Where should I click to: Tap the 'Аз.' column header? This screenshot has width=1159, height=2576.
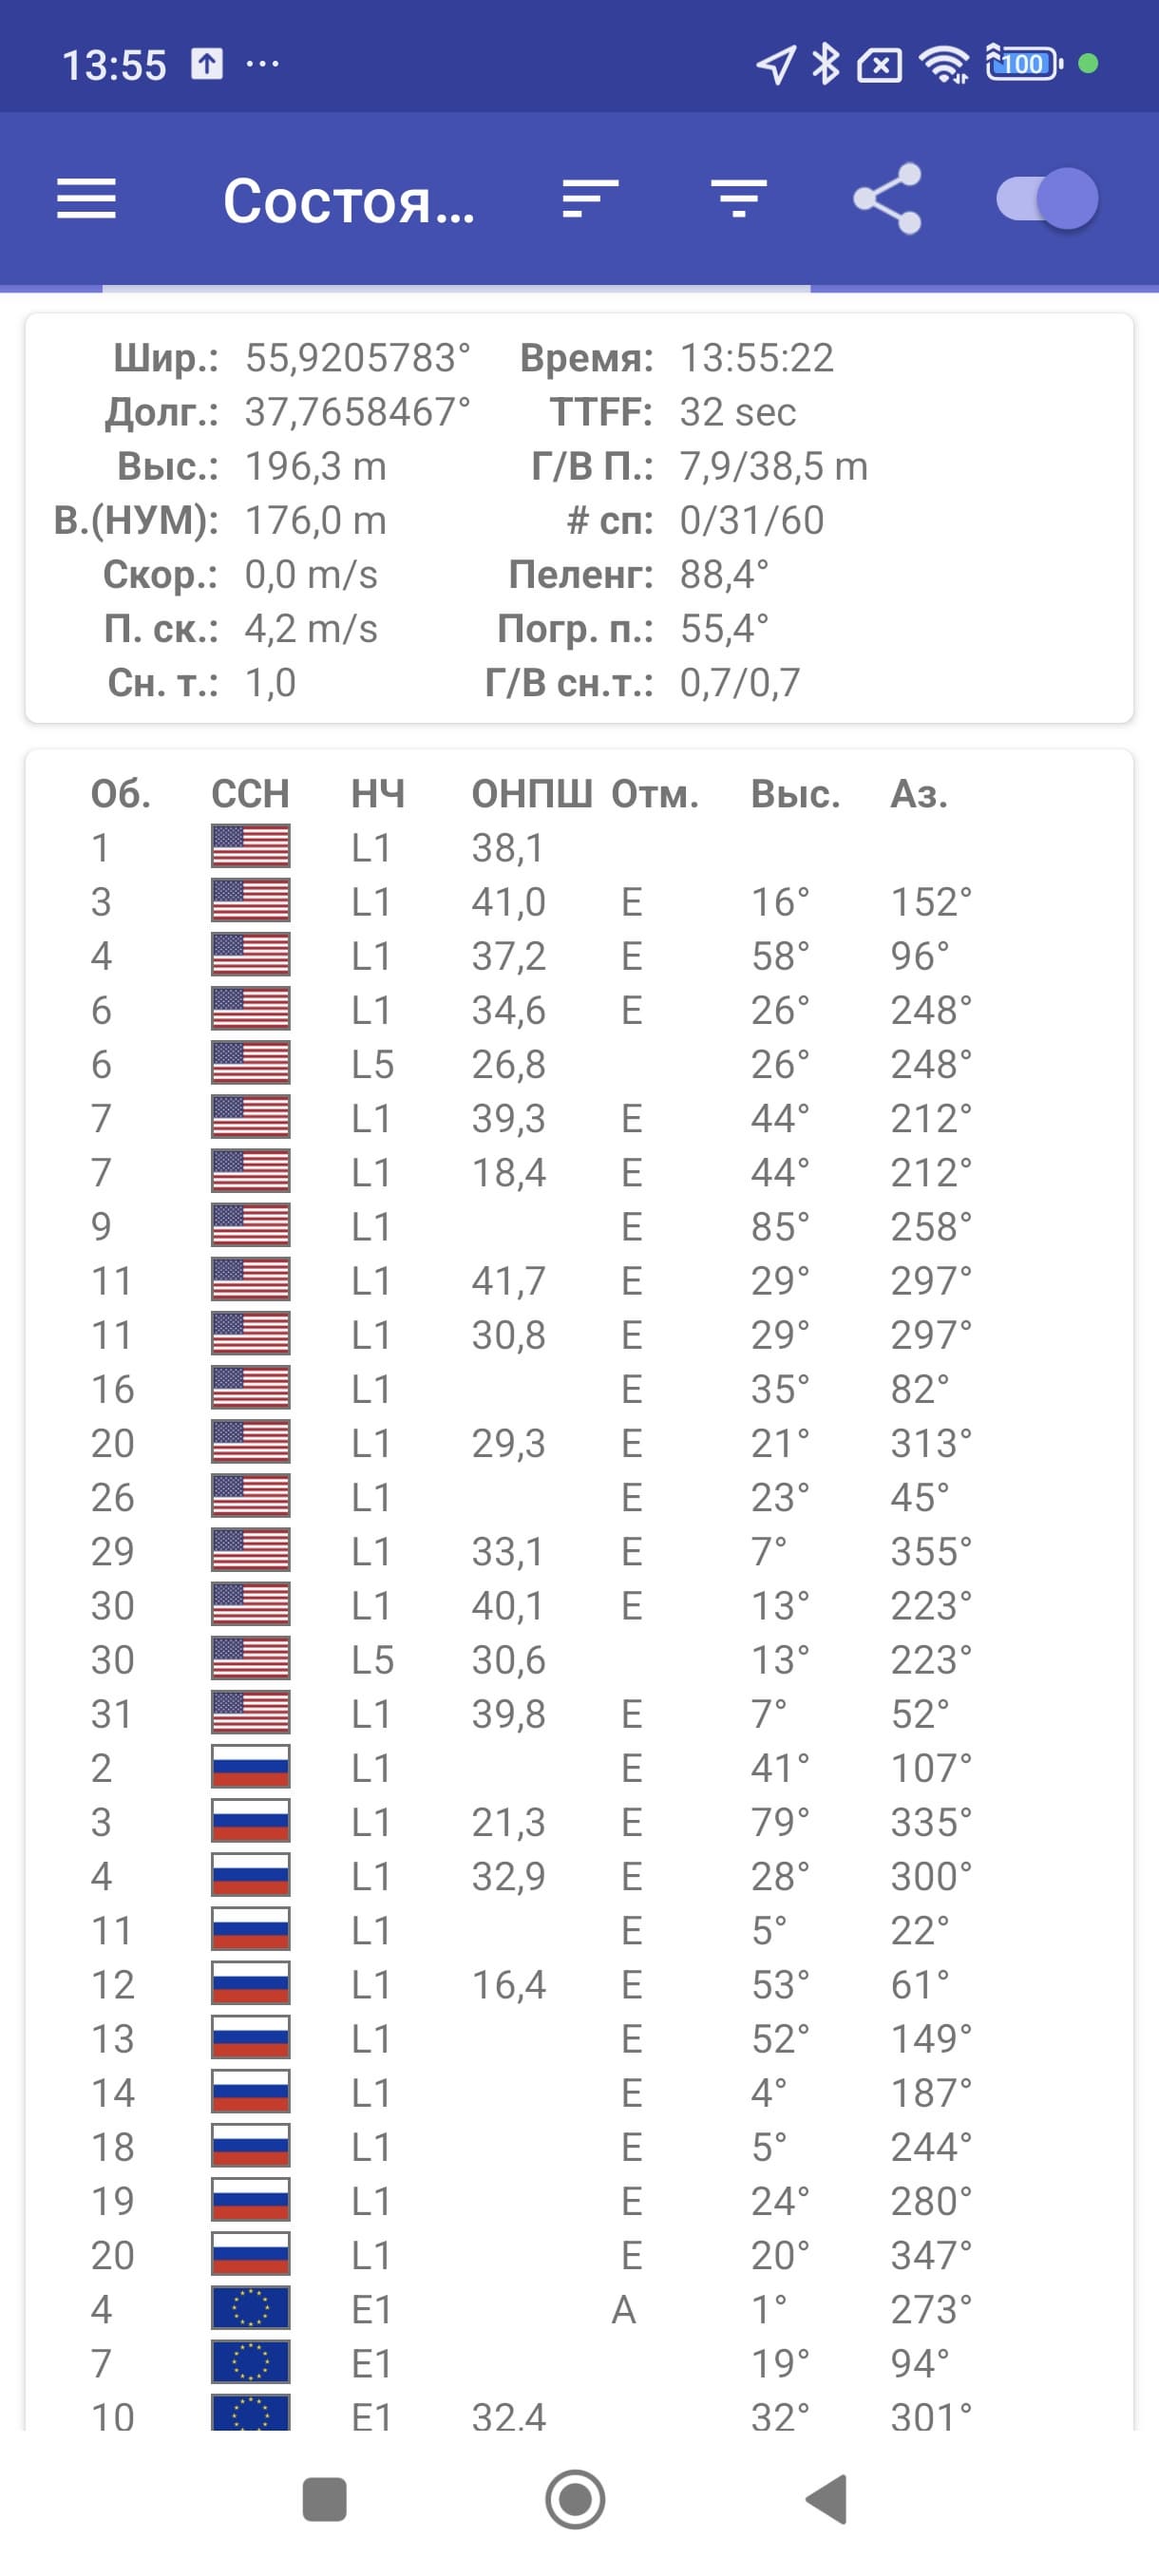pos(918,794)
